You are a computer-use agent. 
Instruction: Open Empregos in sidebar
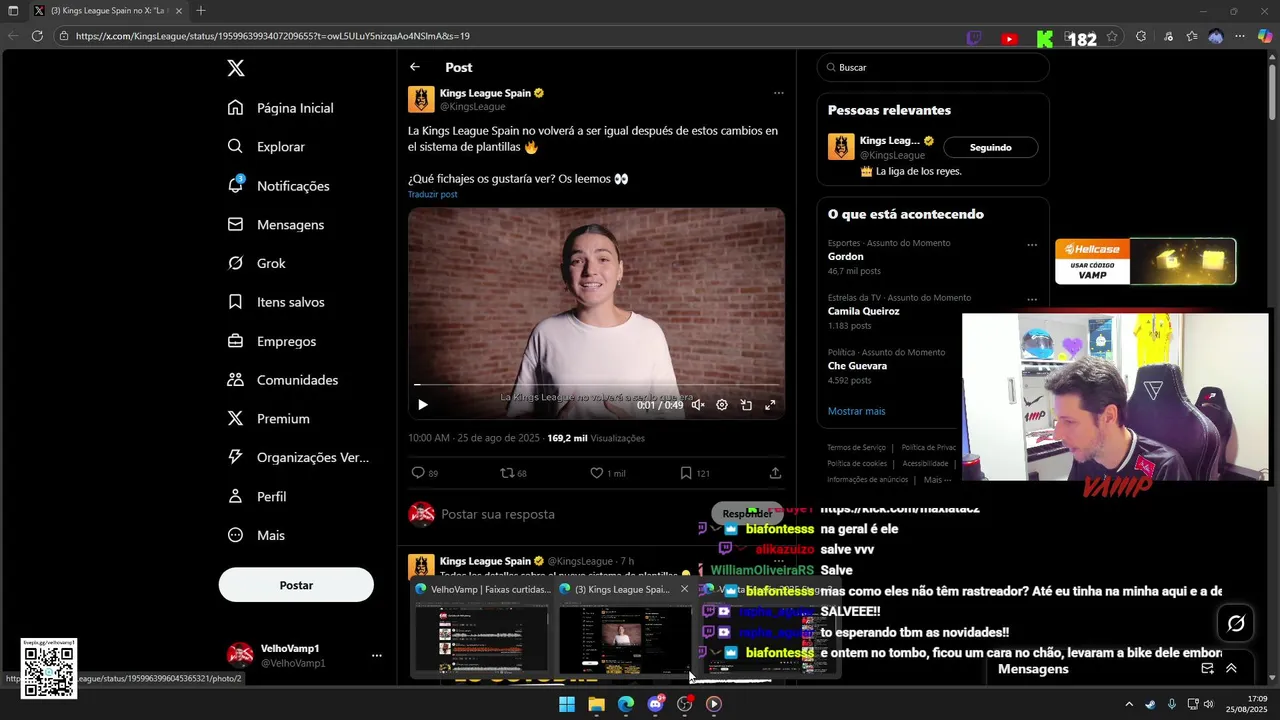272,341
